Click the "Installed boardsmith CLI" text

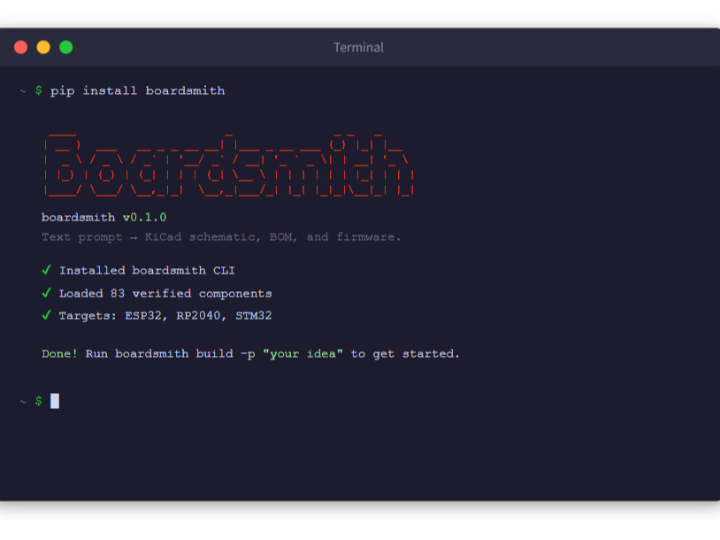click(x=147, y=270)
